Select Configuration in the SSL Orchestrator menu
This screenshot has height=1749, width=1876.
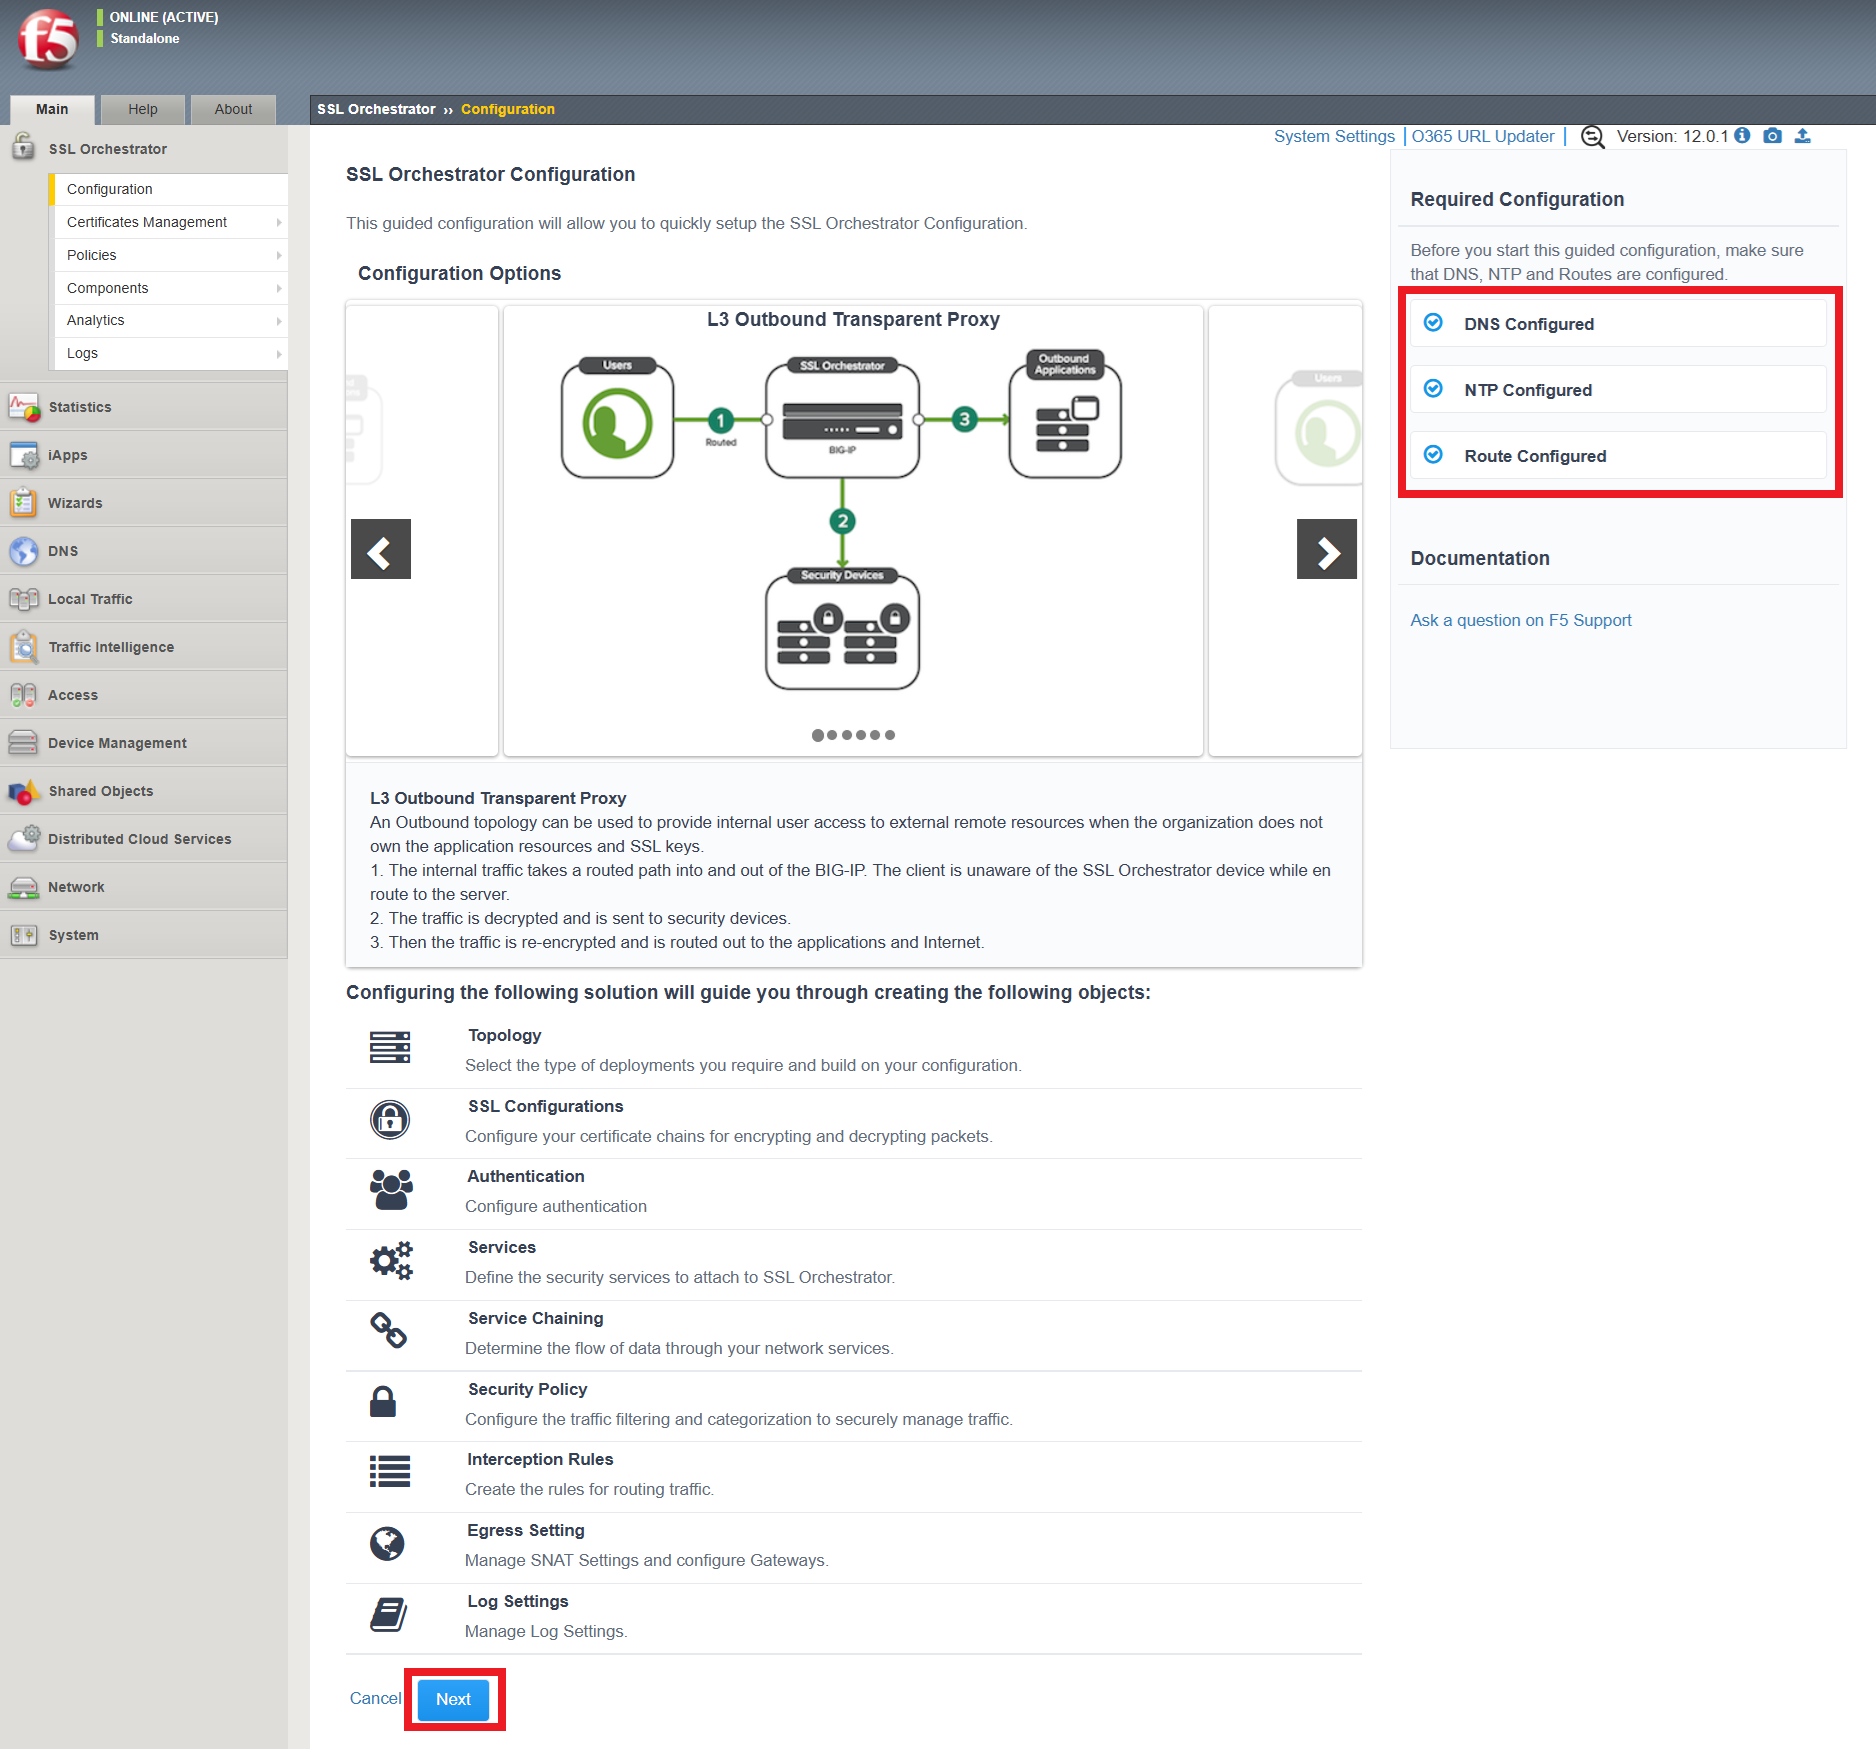click(170, 189)
